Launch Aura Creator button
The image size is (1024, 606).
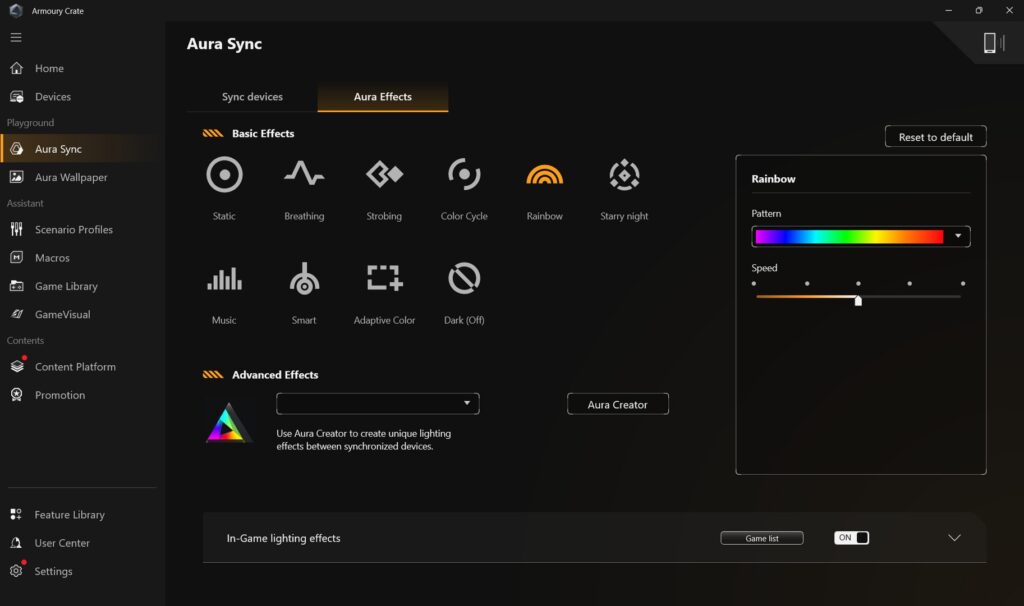(617, 404)
